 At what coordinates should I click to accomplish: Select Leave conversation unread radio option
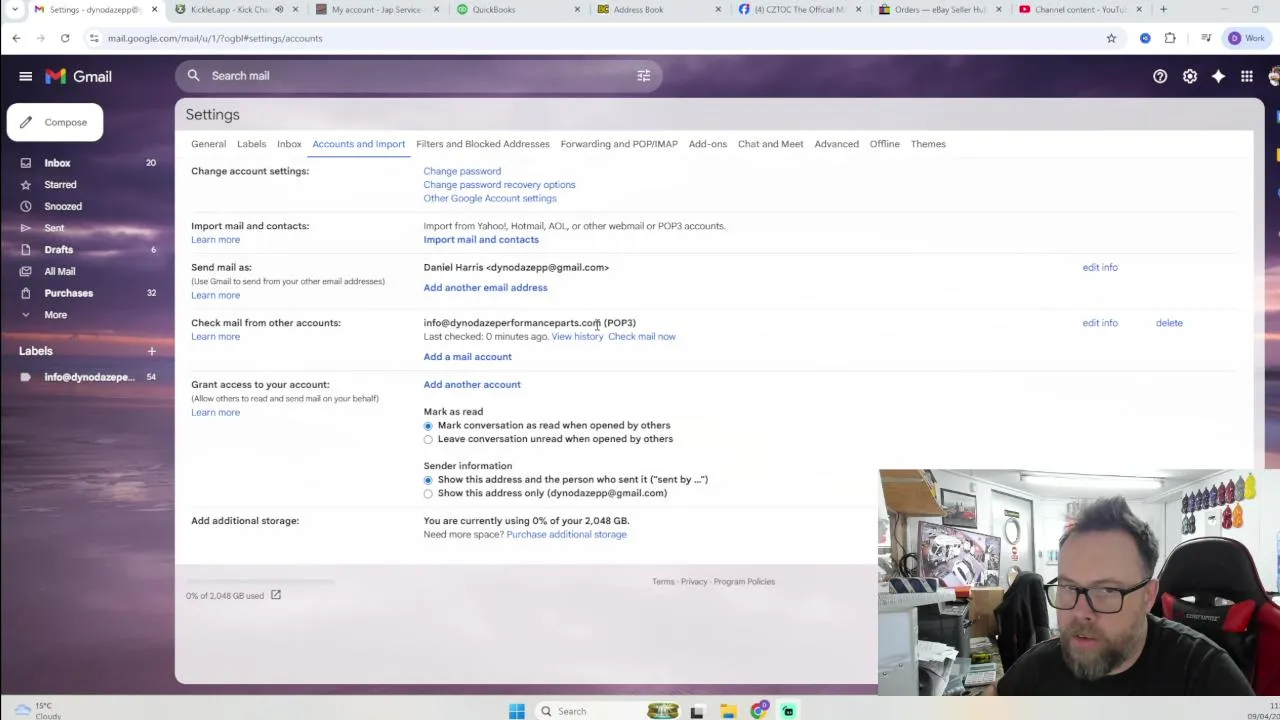pyautogui.click(x=428, y=440)
